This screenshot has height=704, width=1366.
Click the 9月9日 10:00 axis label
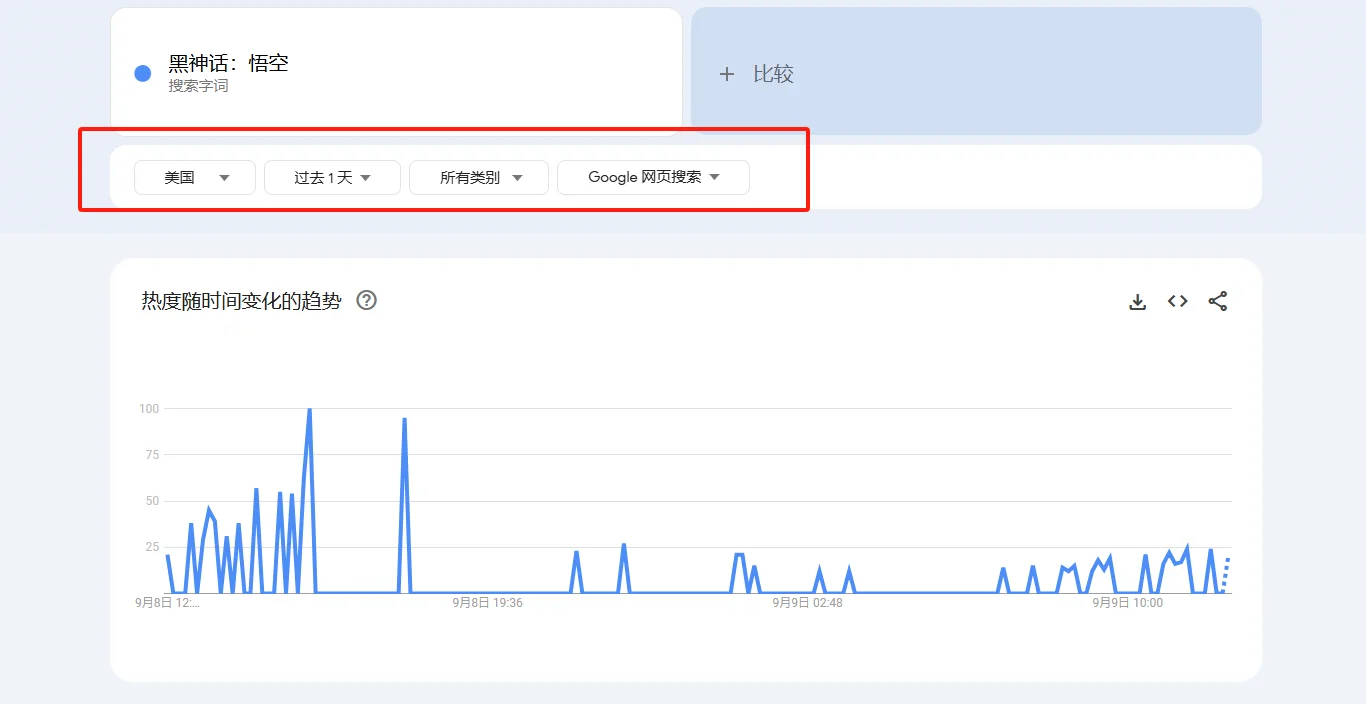(1127, 603)
